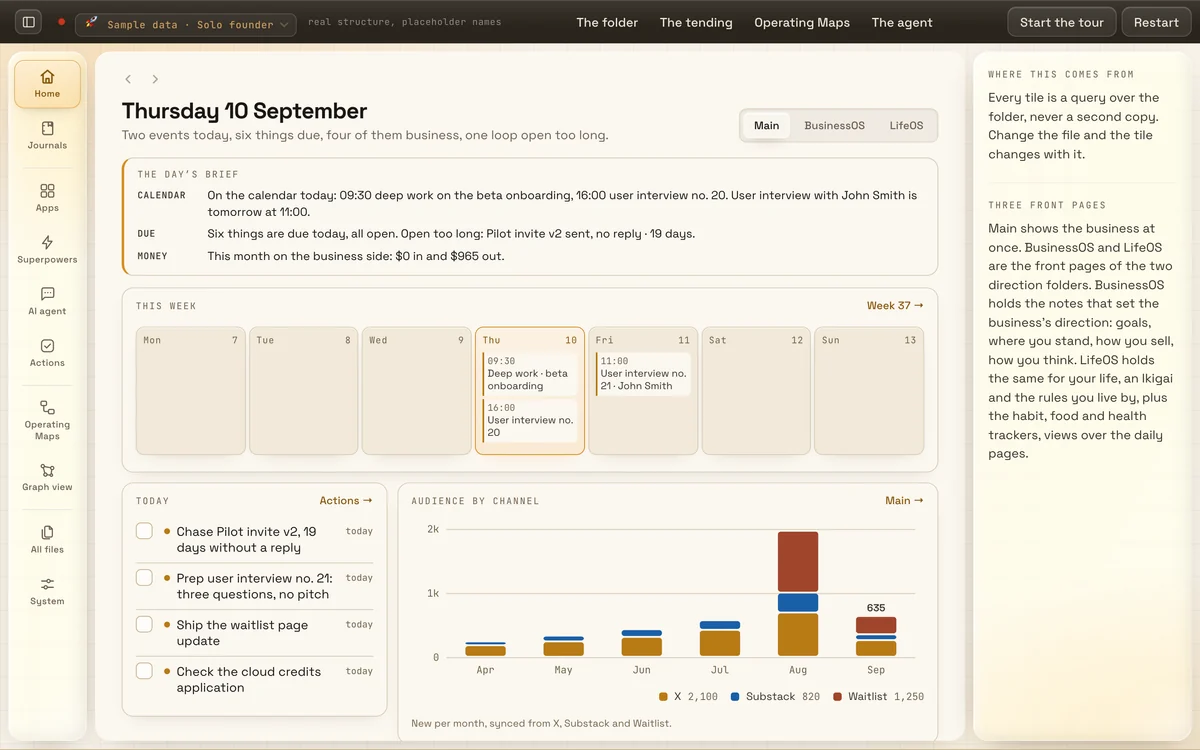Screen dimensions: 1200x750
Task: Click the August X orange bar segment
Action: [798, 635]
